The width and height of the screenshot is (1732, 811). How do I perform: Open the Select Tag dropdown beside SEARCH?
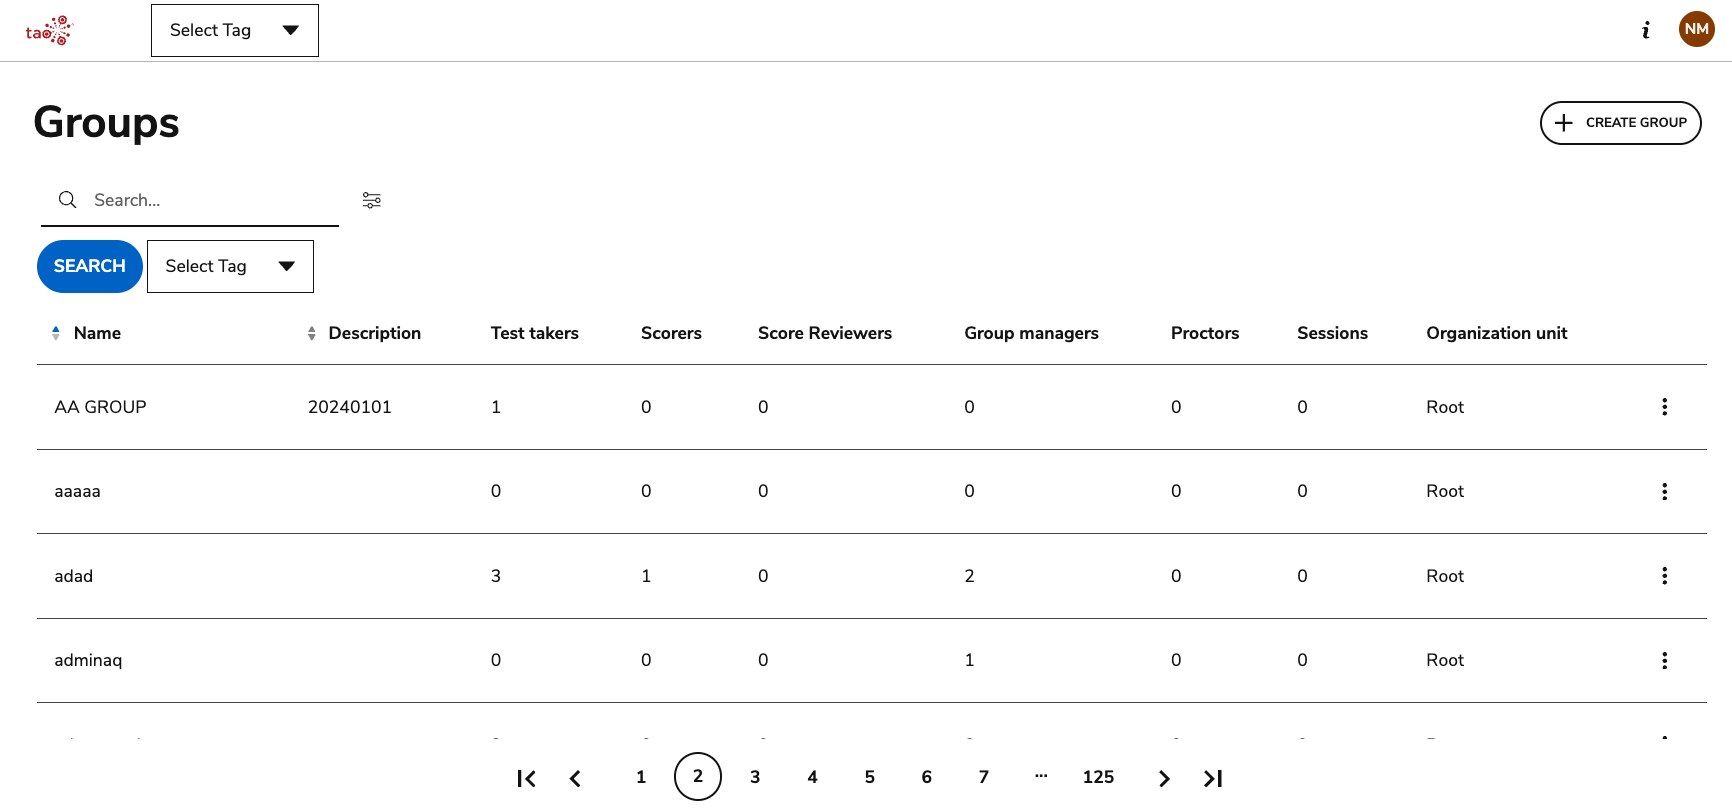coord(230,266)
